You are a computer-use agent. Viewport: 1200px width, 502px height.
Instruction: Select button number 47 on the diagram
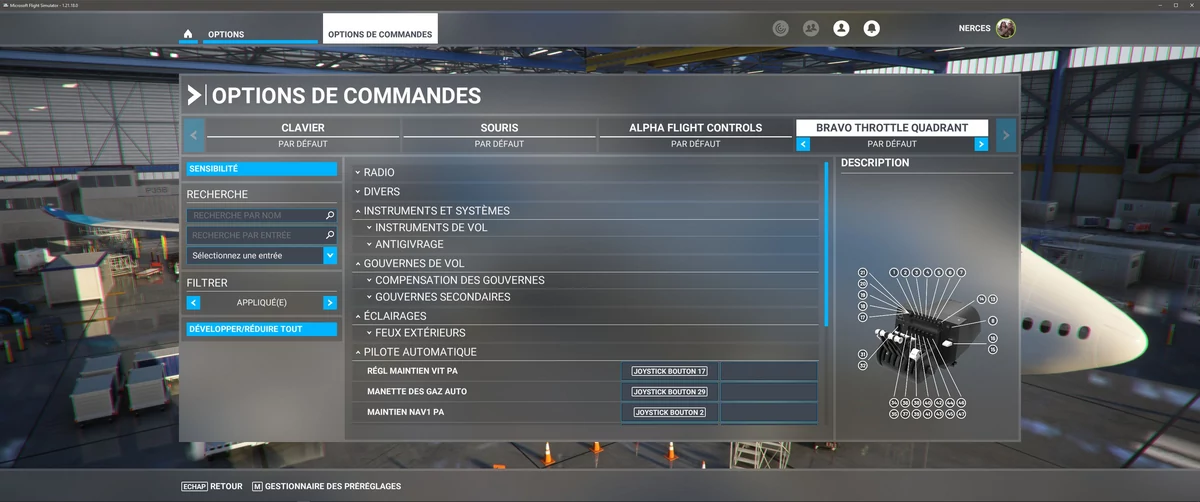click(x=962, y=413)
